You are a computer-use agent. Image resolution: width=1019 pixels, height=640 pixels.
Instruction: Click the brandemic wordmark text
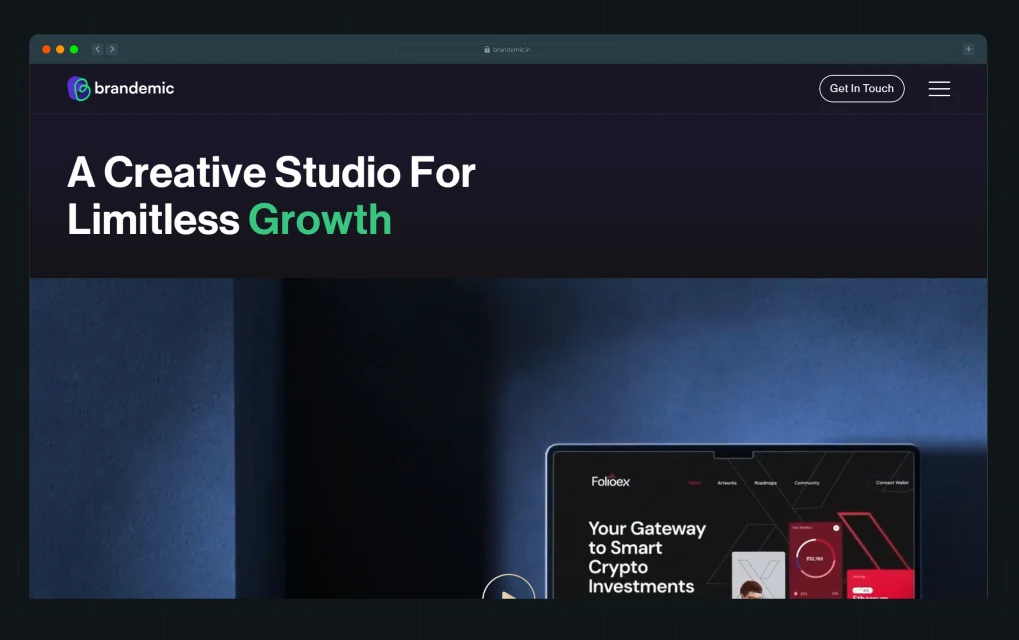134,88
